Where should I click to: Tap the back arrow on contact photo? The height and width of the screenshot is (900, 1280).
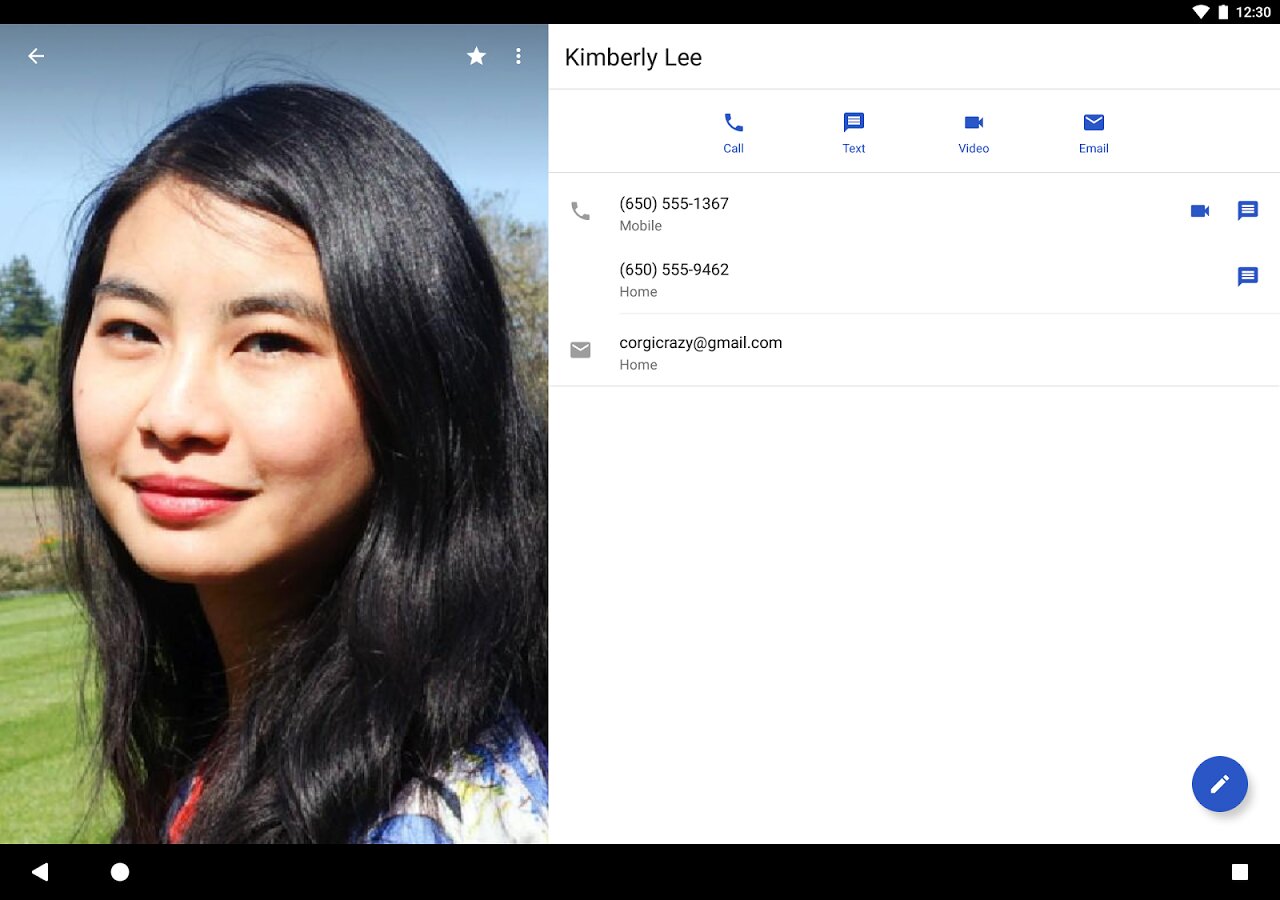[x=36, y=56]
